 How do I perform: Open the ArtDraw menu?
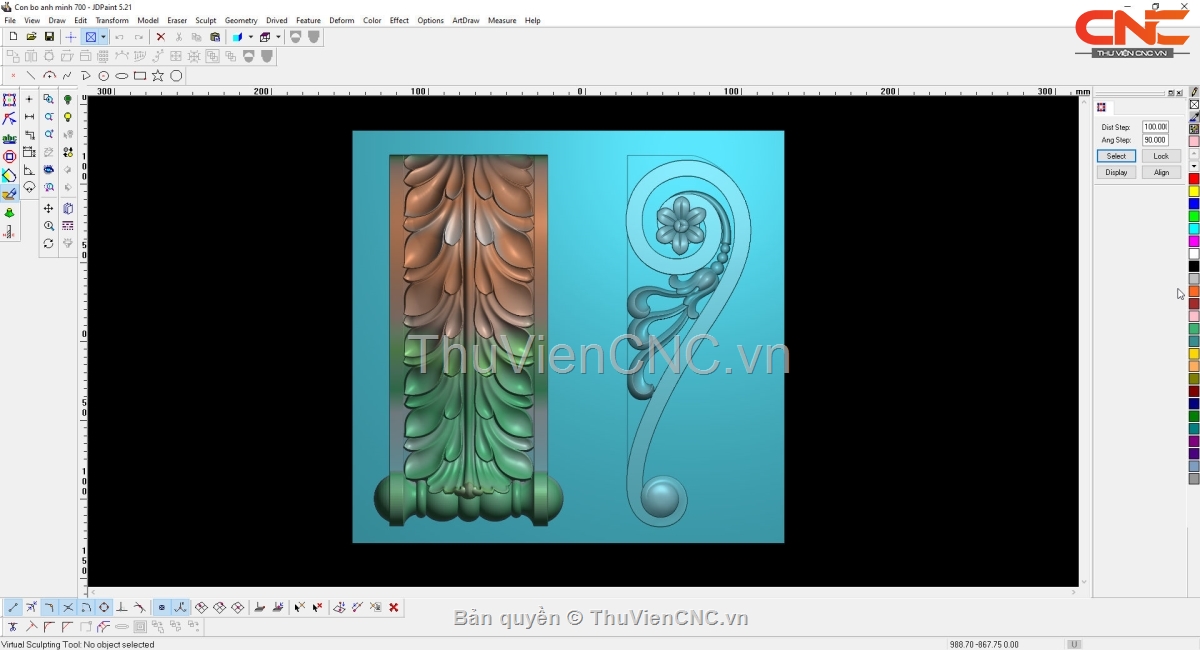point(465,20)
